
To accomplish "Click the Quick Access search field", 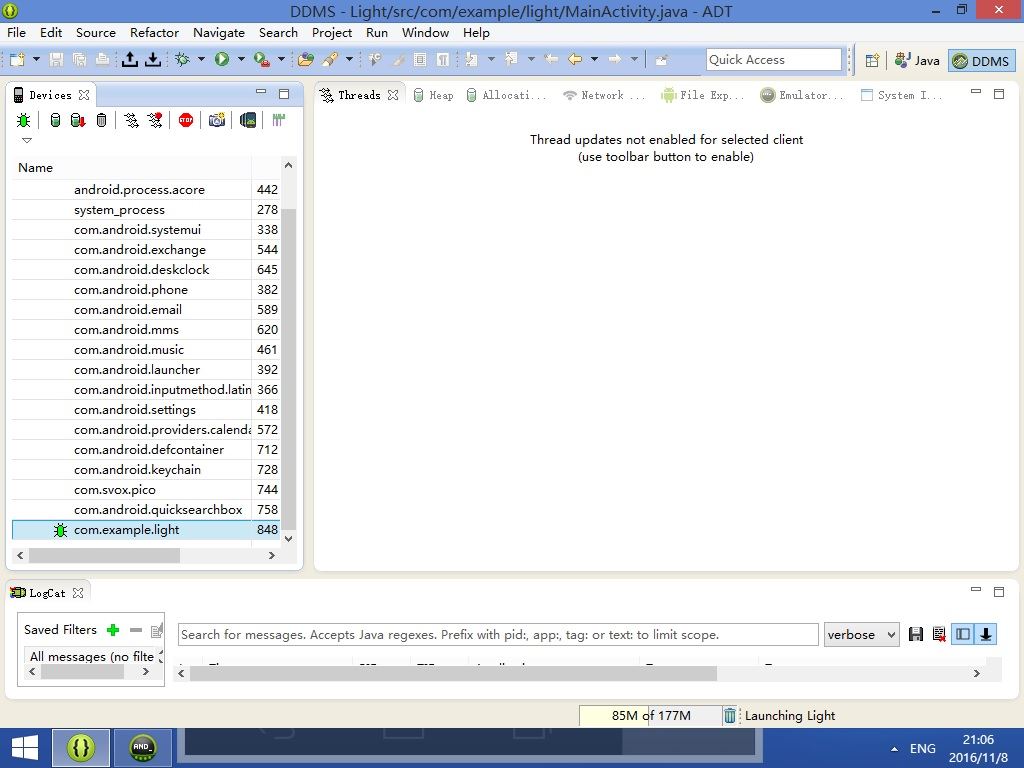I will pyautogui.click(x=774, y=59).
